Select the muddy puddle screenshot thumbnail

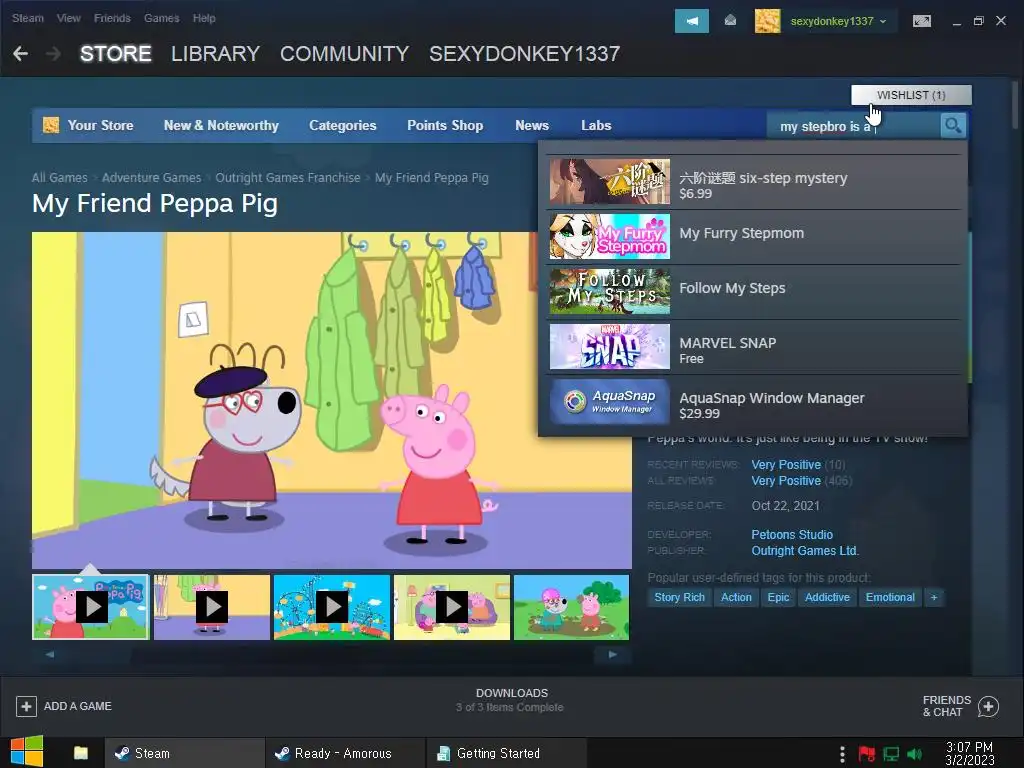coord(571,607)
